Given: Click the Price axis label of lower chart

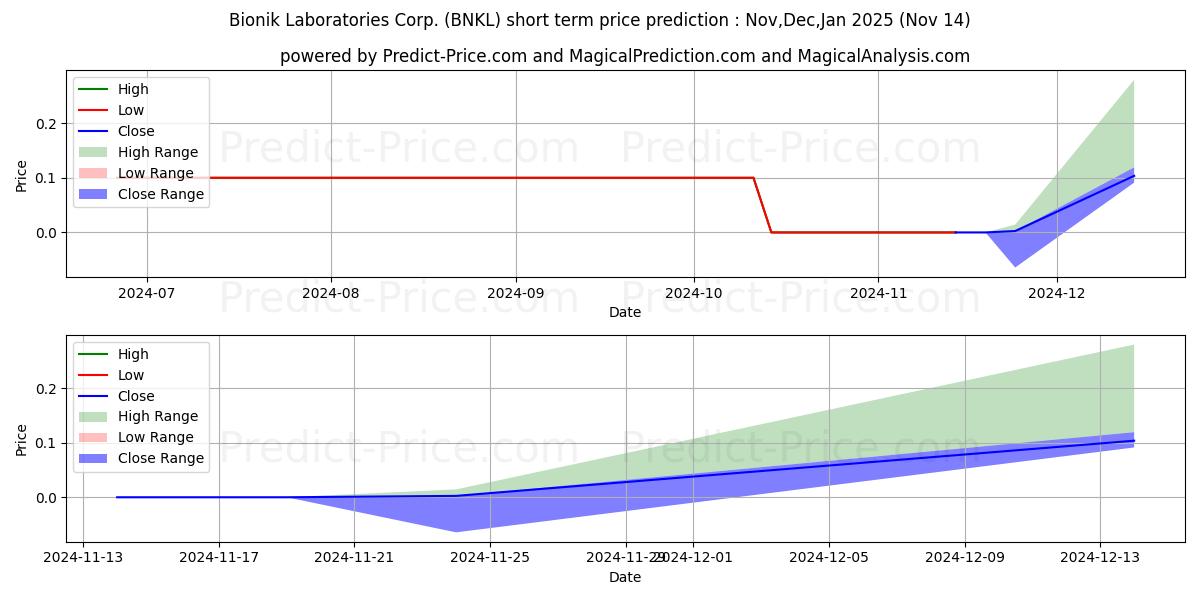Looking at the screenshot, I should [22, 440].
